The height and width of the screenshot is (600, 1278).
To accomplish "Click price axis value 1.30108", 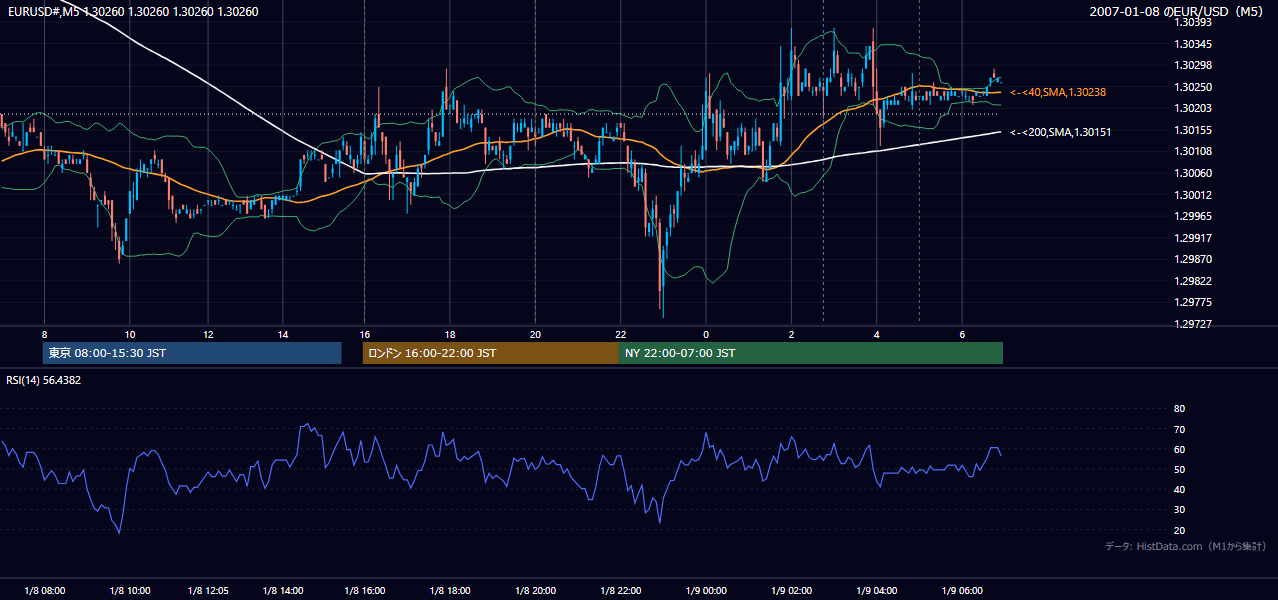I will click(1192, 152).
